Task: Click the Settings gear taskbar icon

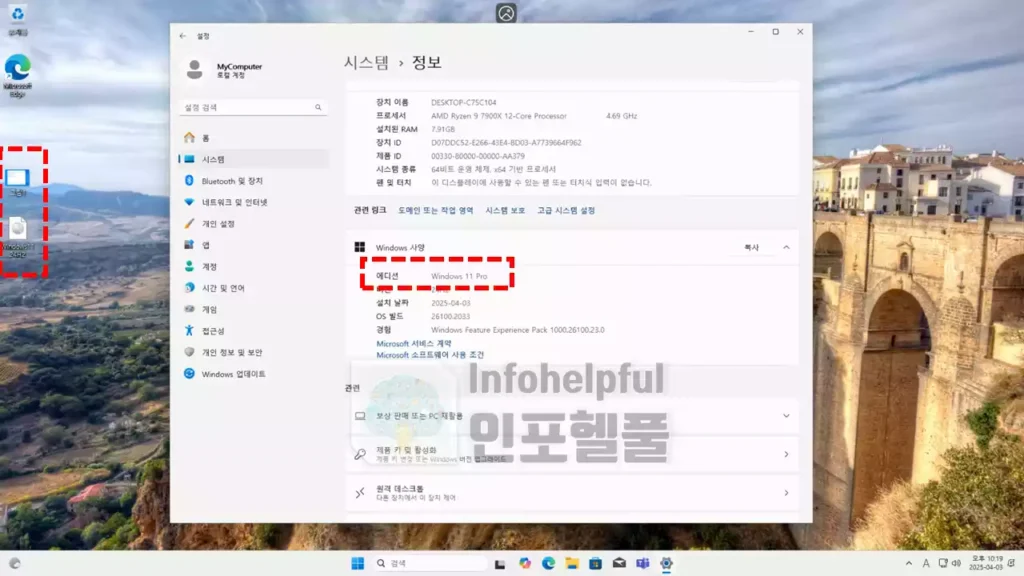Action: point(666,564)
